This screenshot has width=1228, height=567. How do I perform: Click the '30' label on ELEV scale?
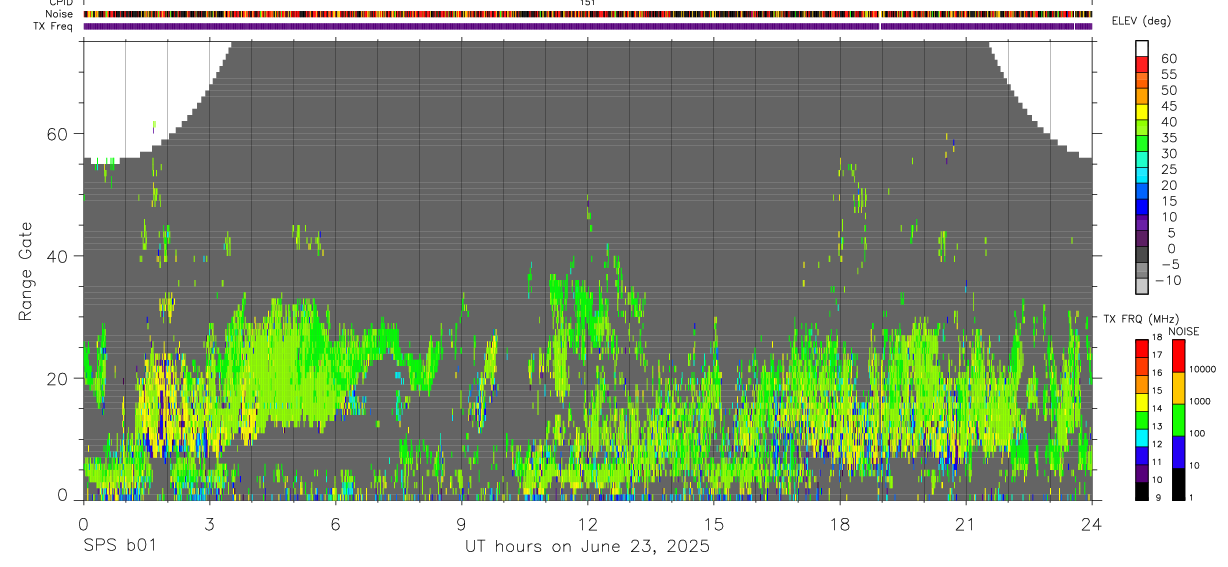[x=1169, y=153]
